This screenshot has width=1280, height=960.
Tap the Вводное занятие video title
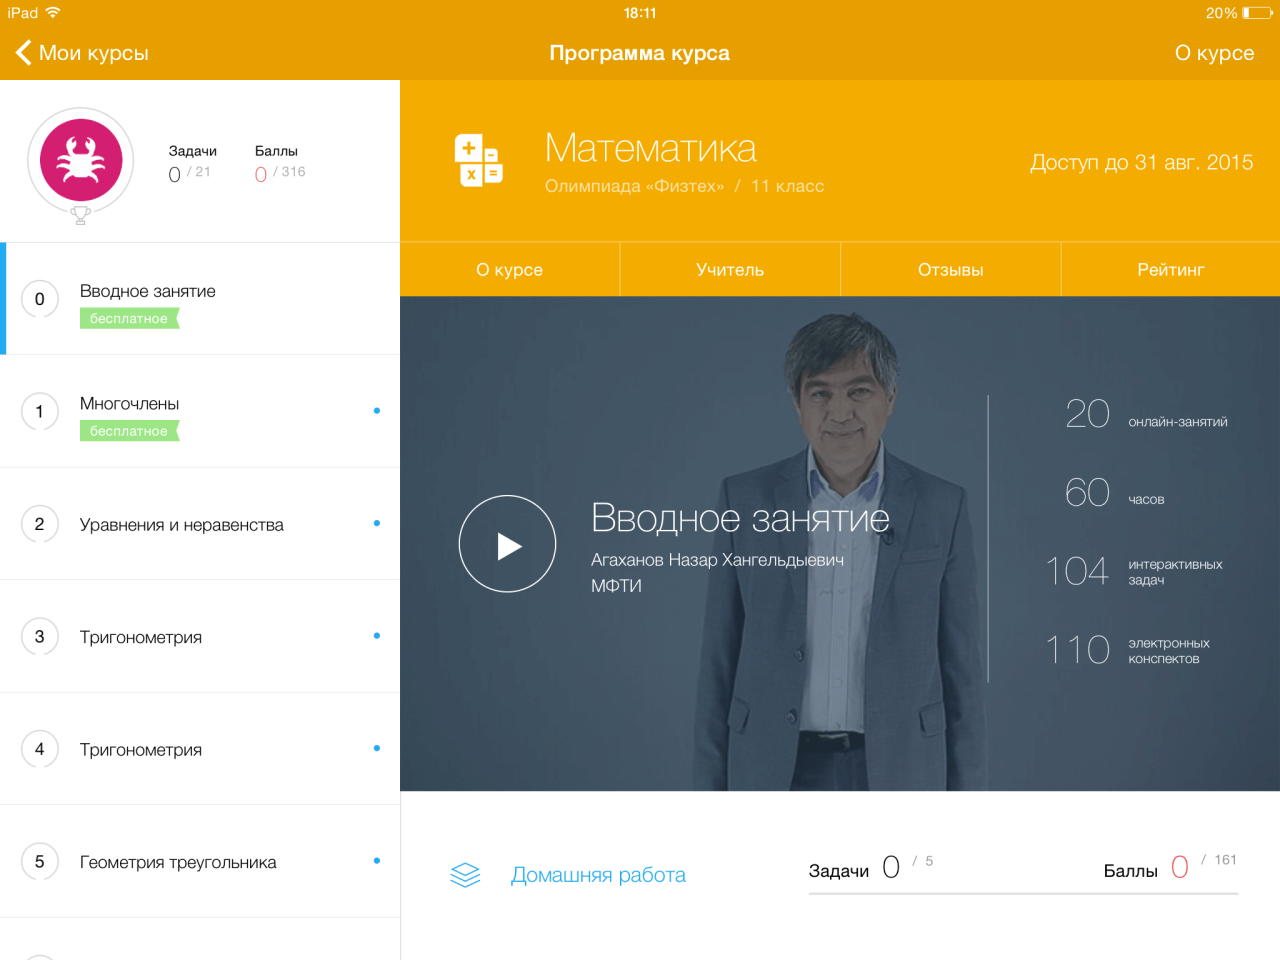point(740,518)
